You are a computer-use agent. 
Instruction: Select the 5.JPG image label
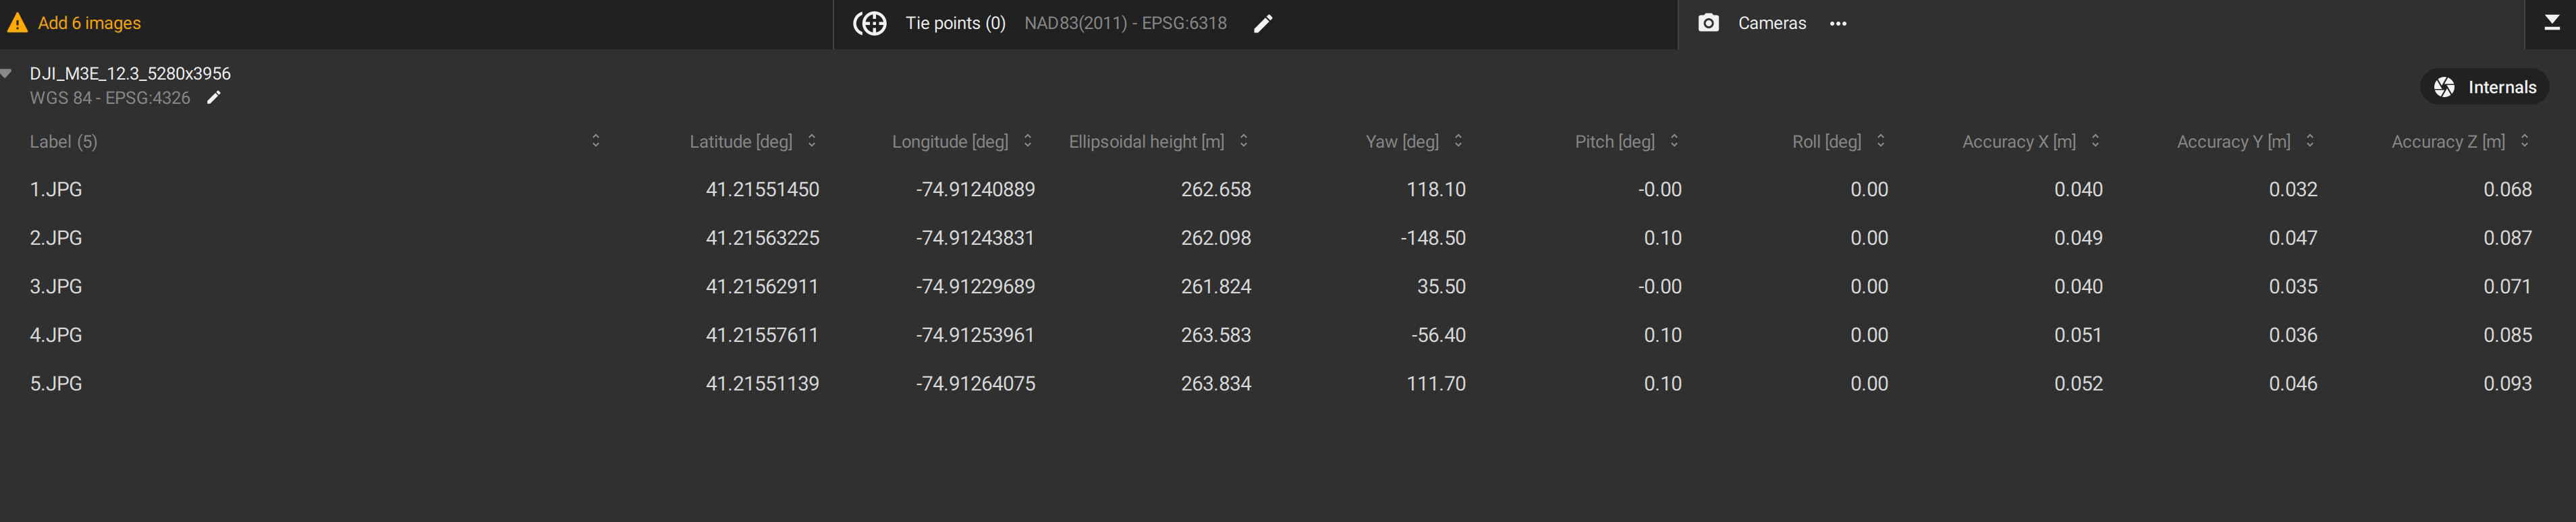[56, 384]
